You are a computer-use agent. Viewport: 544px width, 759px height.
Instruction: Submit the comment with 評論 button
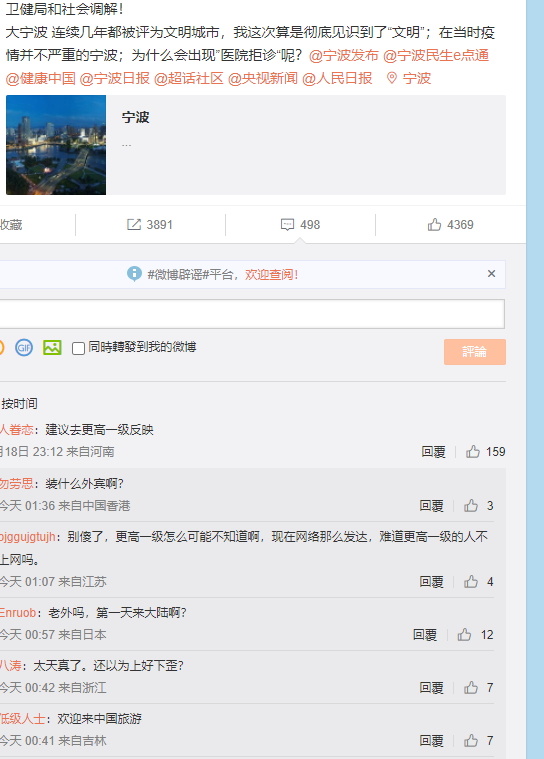[475, 352]
